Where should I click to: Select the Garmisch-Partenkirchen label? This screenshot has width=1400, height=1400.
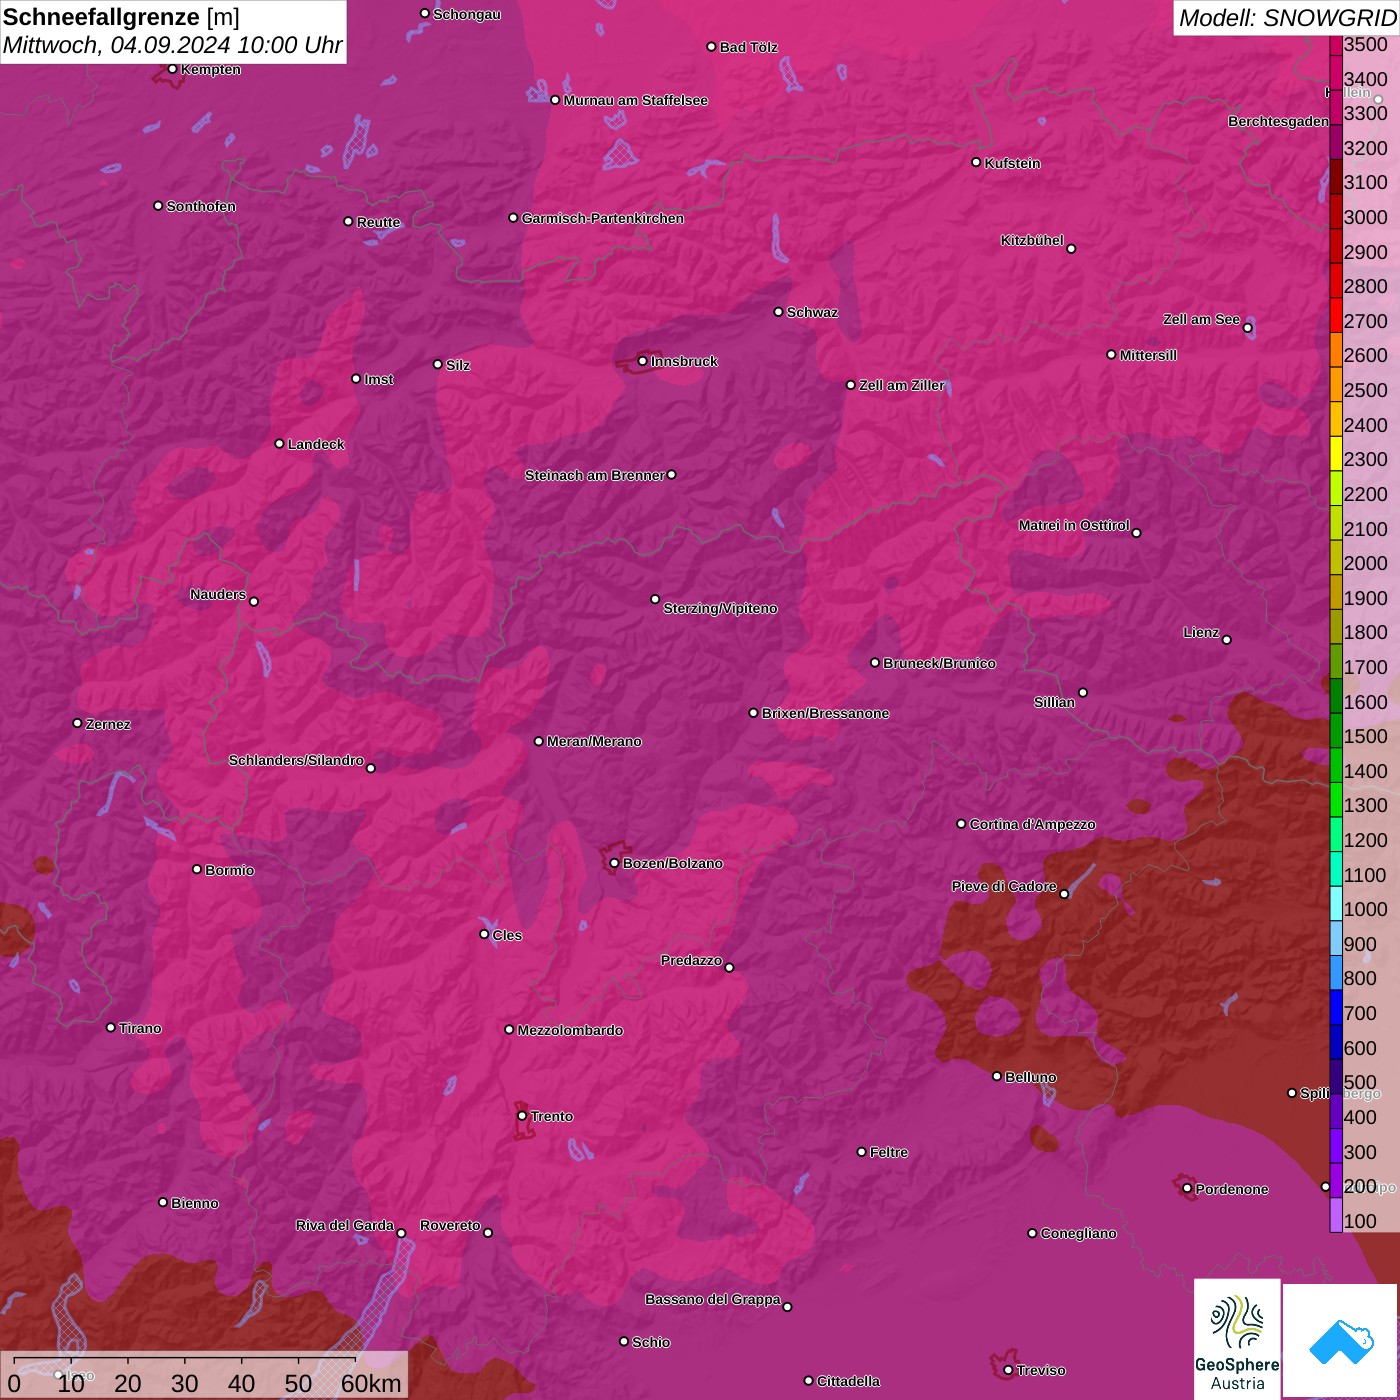click(x=603, y=218)
